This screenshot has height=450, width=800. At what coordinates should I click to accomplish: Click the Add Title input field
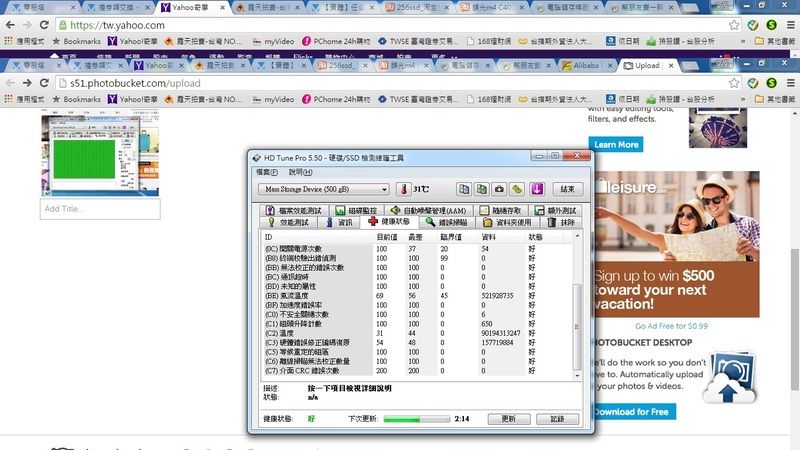coord(100,209)
